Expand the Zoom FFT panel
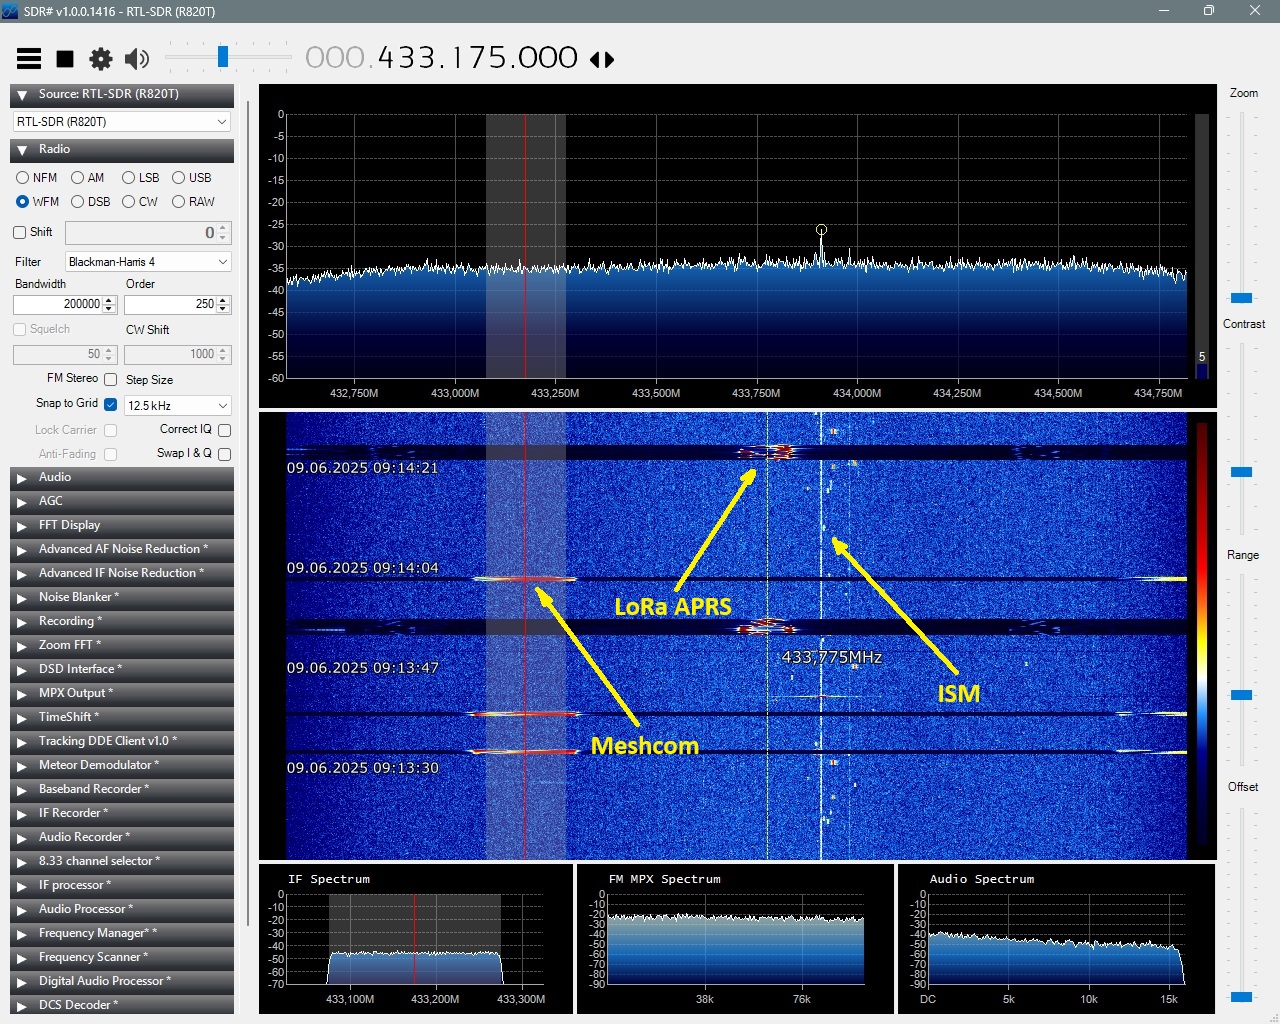Image resolution: width=1280 pixels, height=1024 pixels. (x=122, y=646)
